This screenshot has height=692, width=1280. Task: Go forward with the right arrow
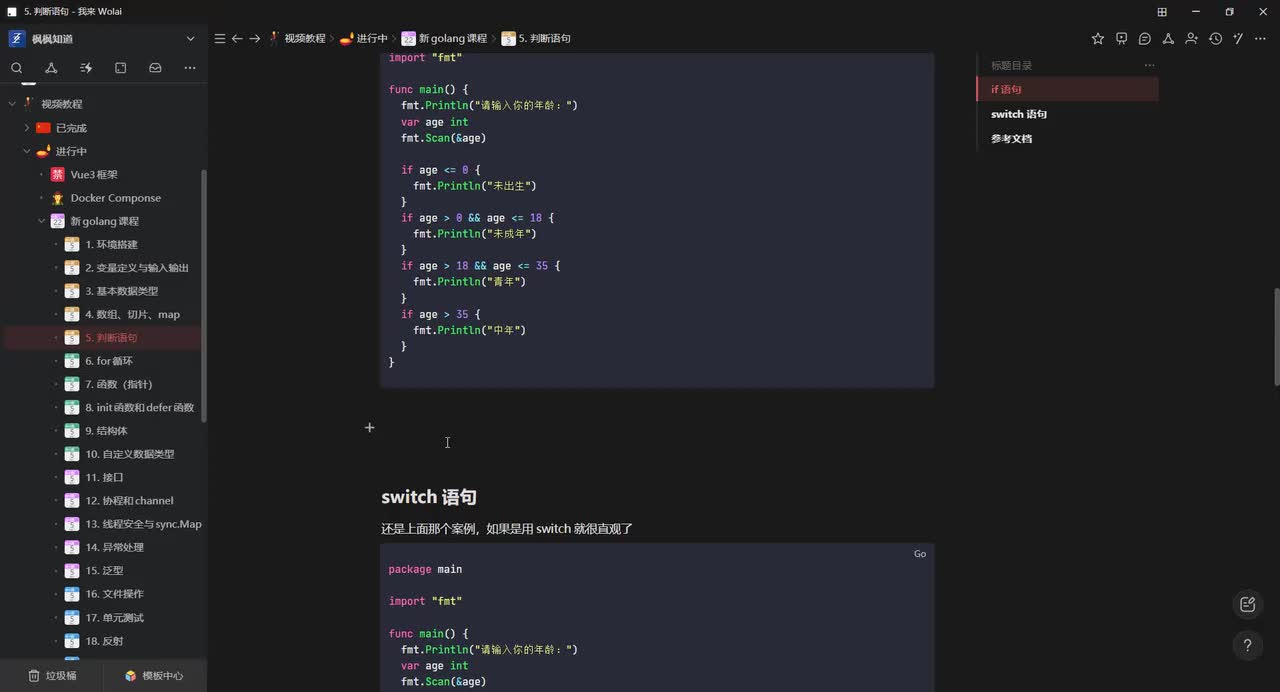click(x=255, y=38)
